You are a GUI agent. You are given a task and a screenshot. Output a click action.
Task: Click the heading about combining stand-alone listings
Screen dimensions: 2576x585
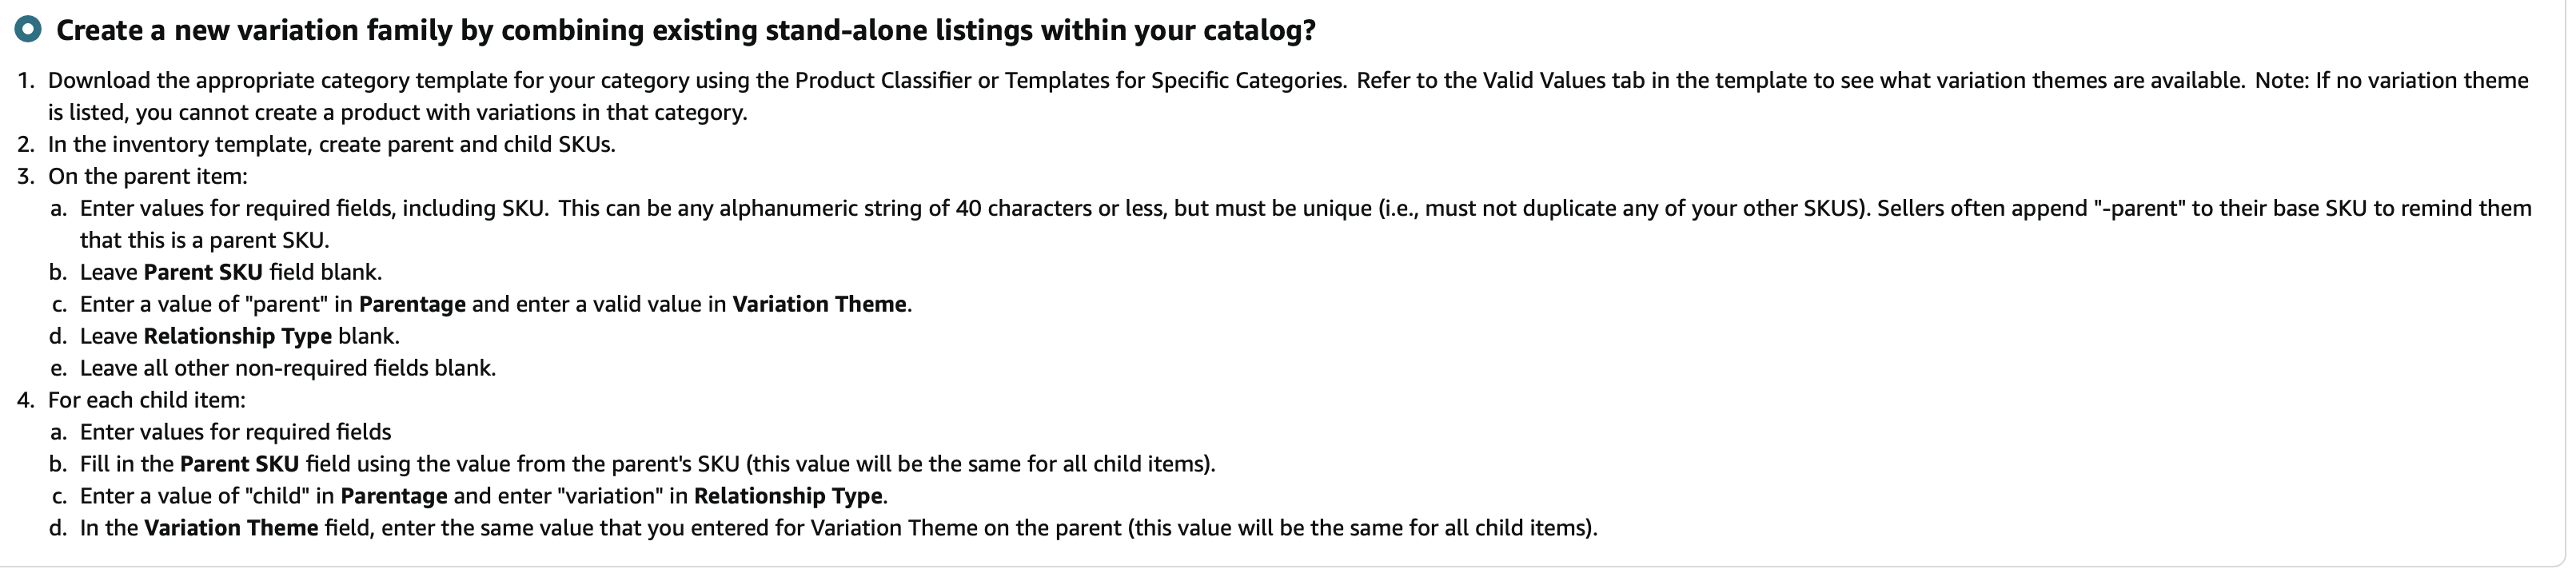(685, 31)
